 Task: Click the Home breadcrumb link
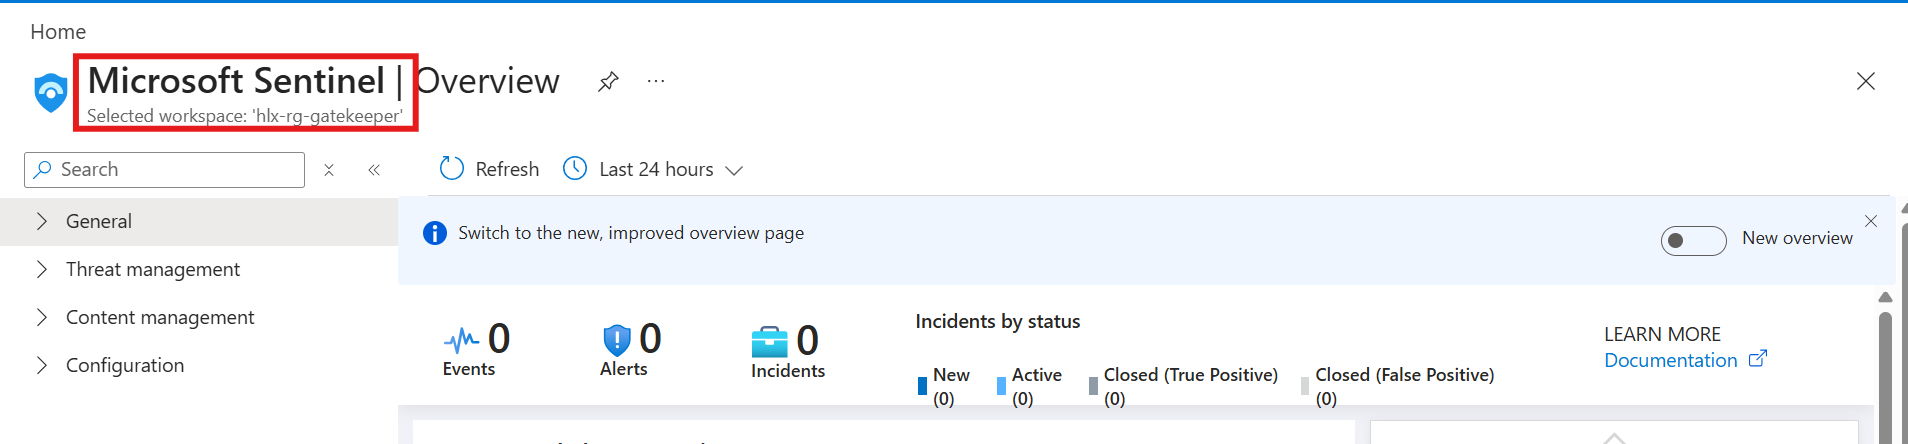(x=58, y=32)
